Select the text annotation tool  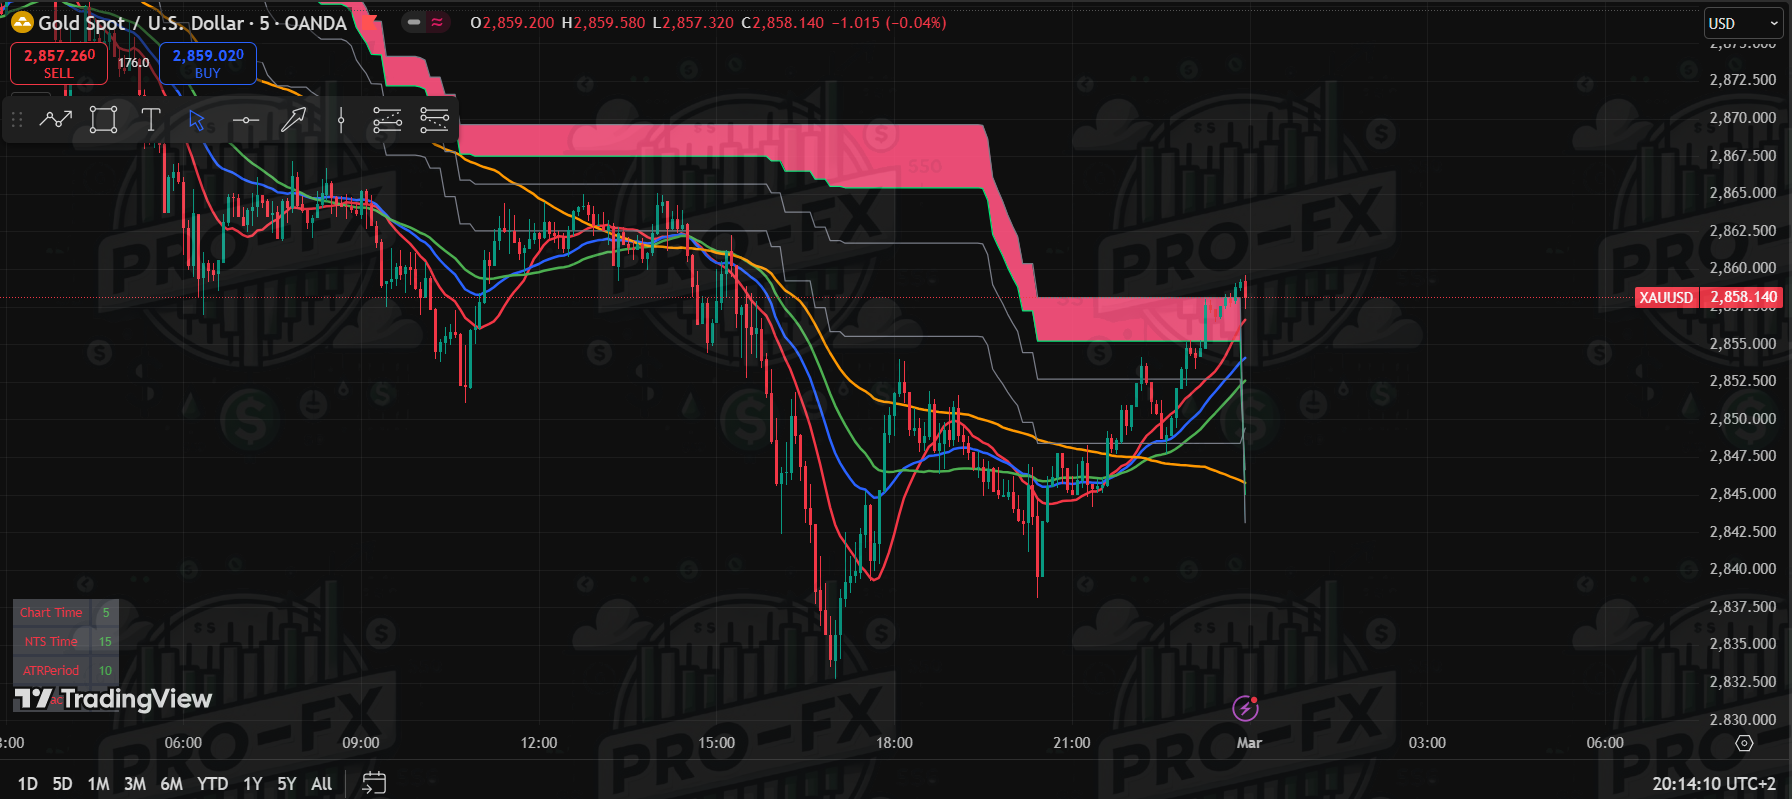point(151,120)
